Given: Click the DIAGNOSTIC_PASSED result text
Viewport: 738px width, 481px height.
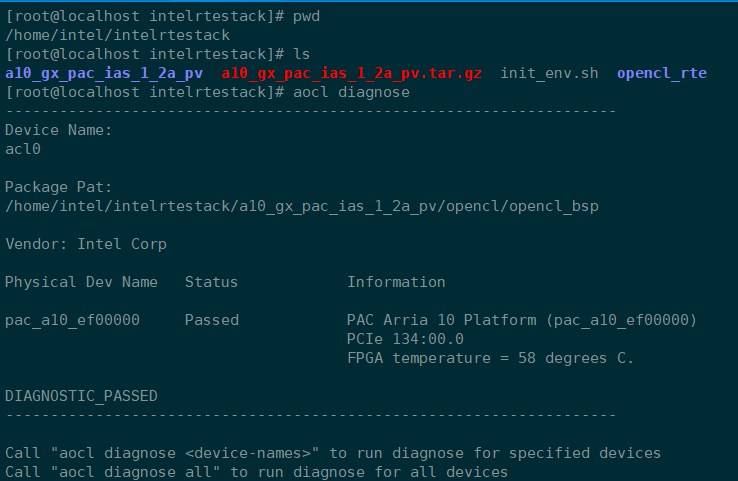Looking at the screenshot, I should (x=81, y=396).
